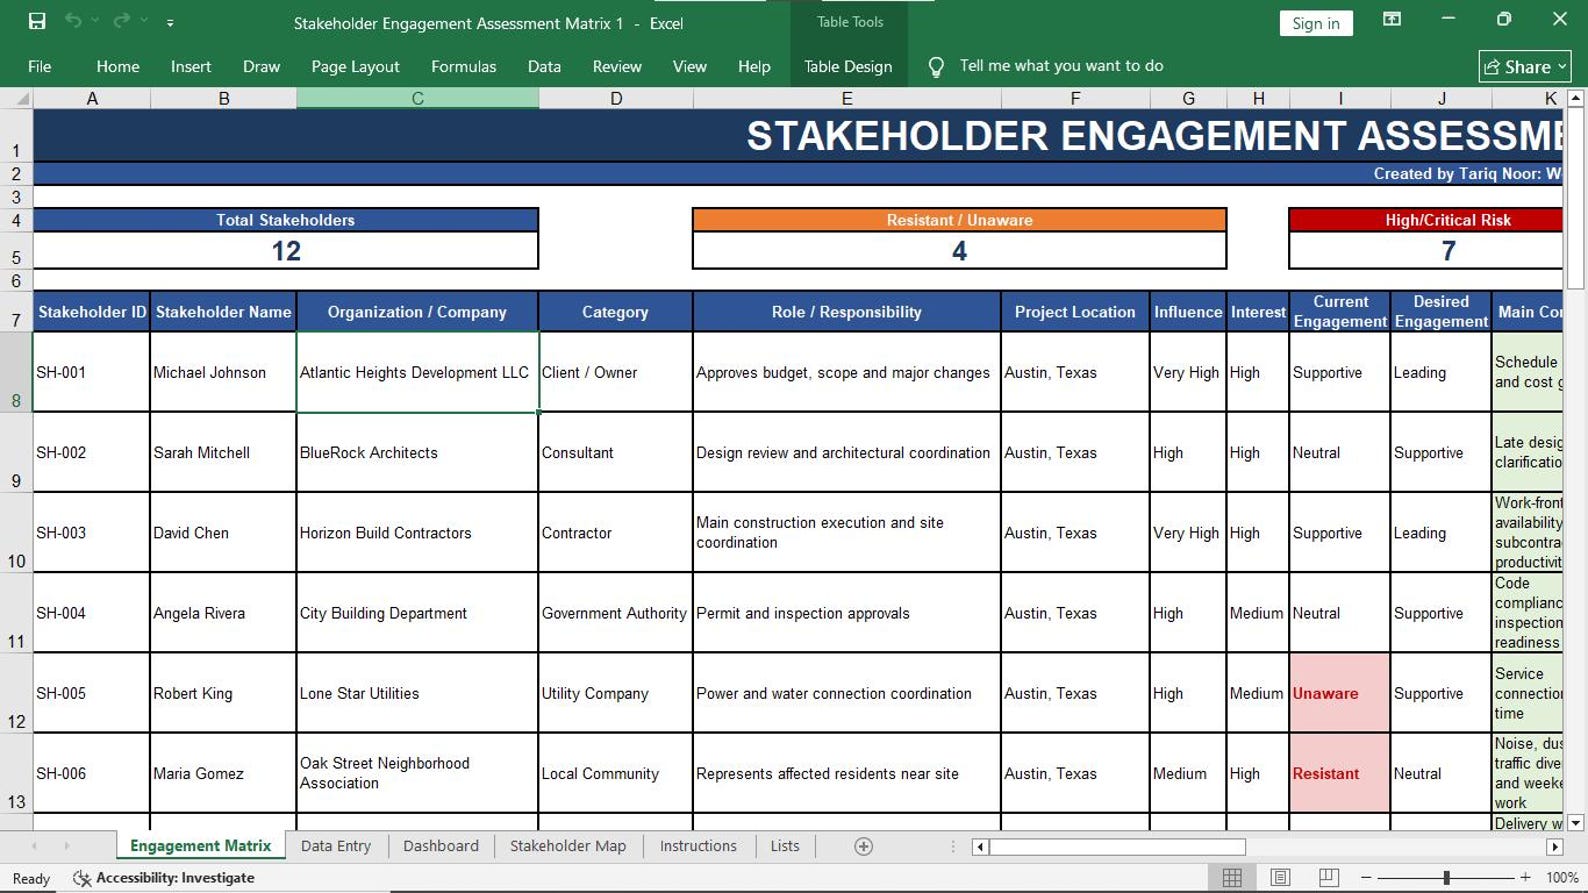Click the horizontal scrollbar thumb
The image size is (1588, 893).
[x=1118, y=847]
